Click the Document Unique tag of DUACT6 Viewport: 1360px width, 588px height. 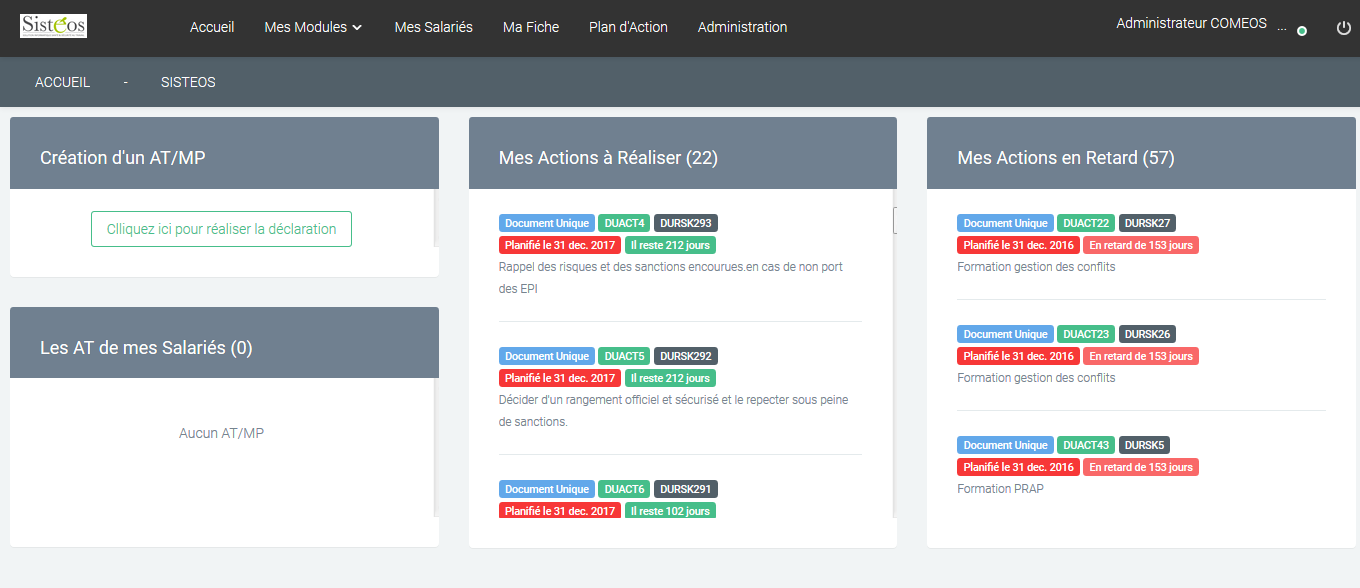(x=546, y=489)
